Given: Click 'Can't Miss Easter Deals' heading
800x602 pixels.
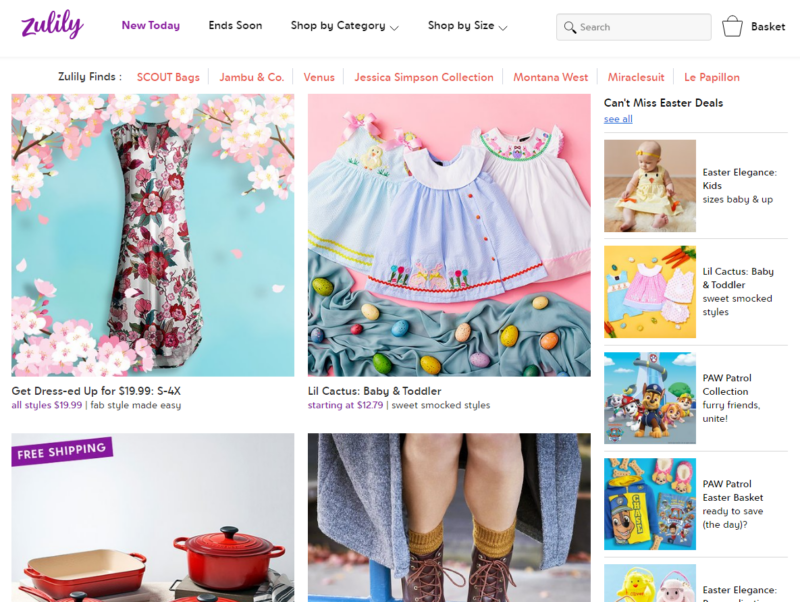Looking at the screenshot, I should tap(663, 103).
